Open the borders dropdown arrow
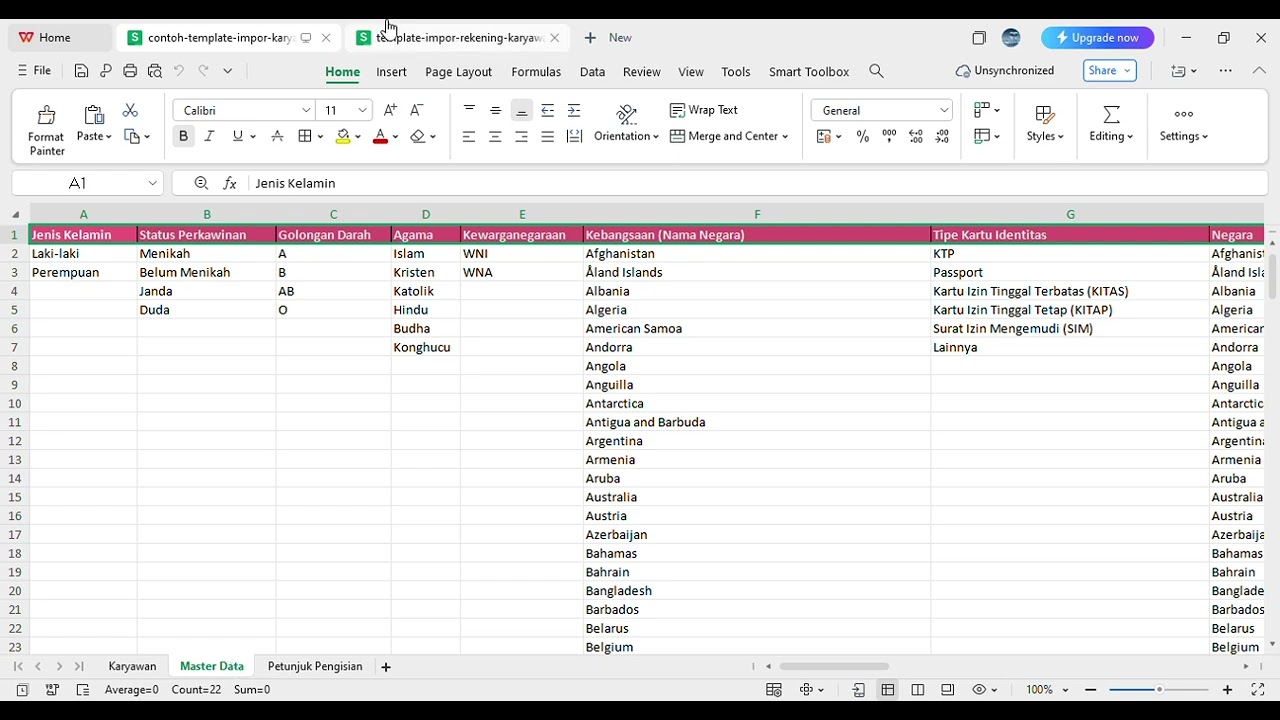 [320, 136]
